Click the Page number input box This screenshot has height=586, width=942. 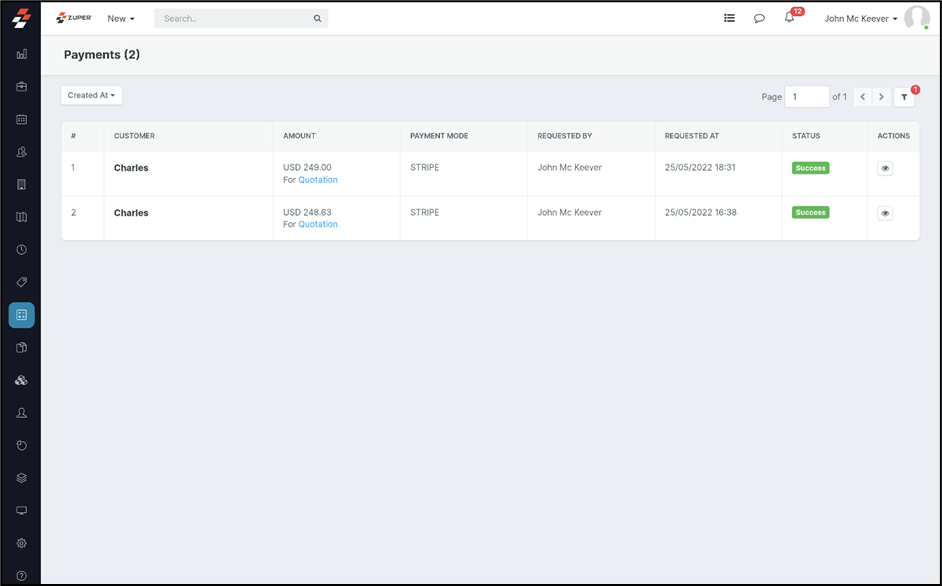point(806,97)
